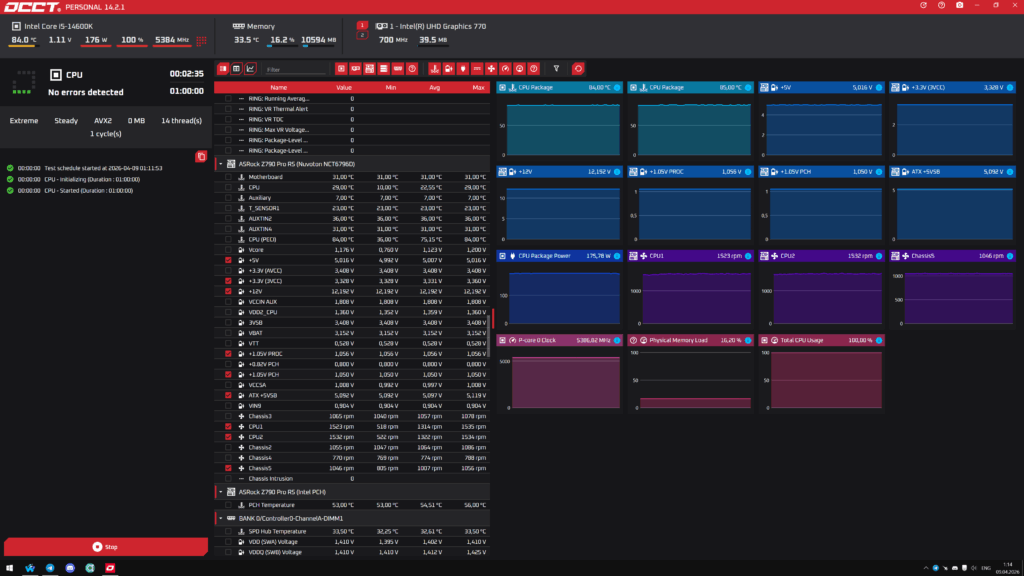This screenshot has width=1024, height=576.
Task: Toggle the memory hardware filter icon
Action: [x=398, y=69]
